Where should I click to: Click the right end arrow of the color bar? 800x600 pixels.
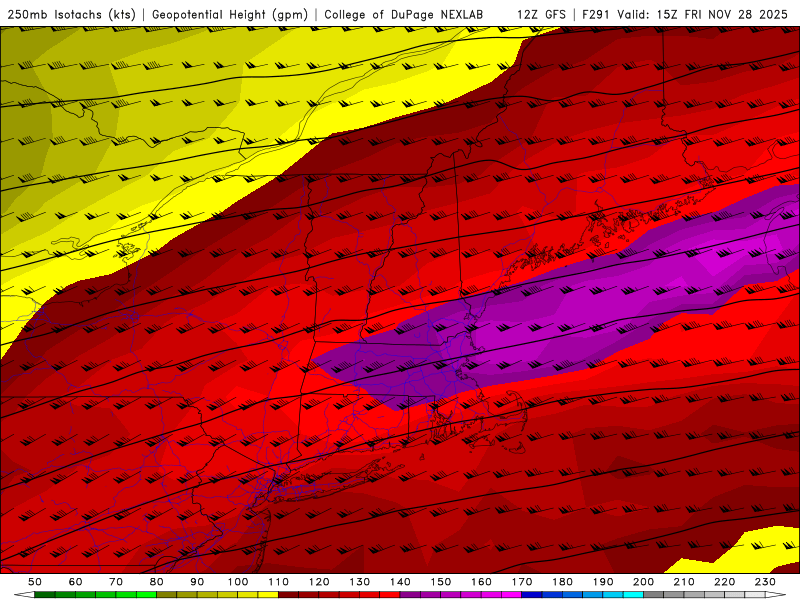tap(776, 595)
